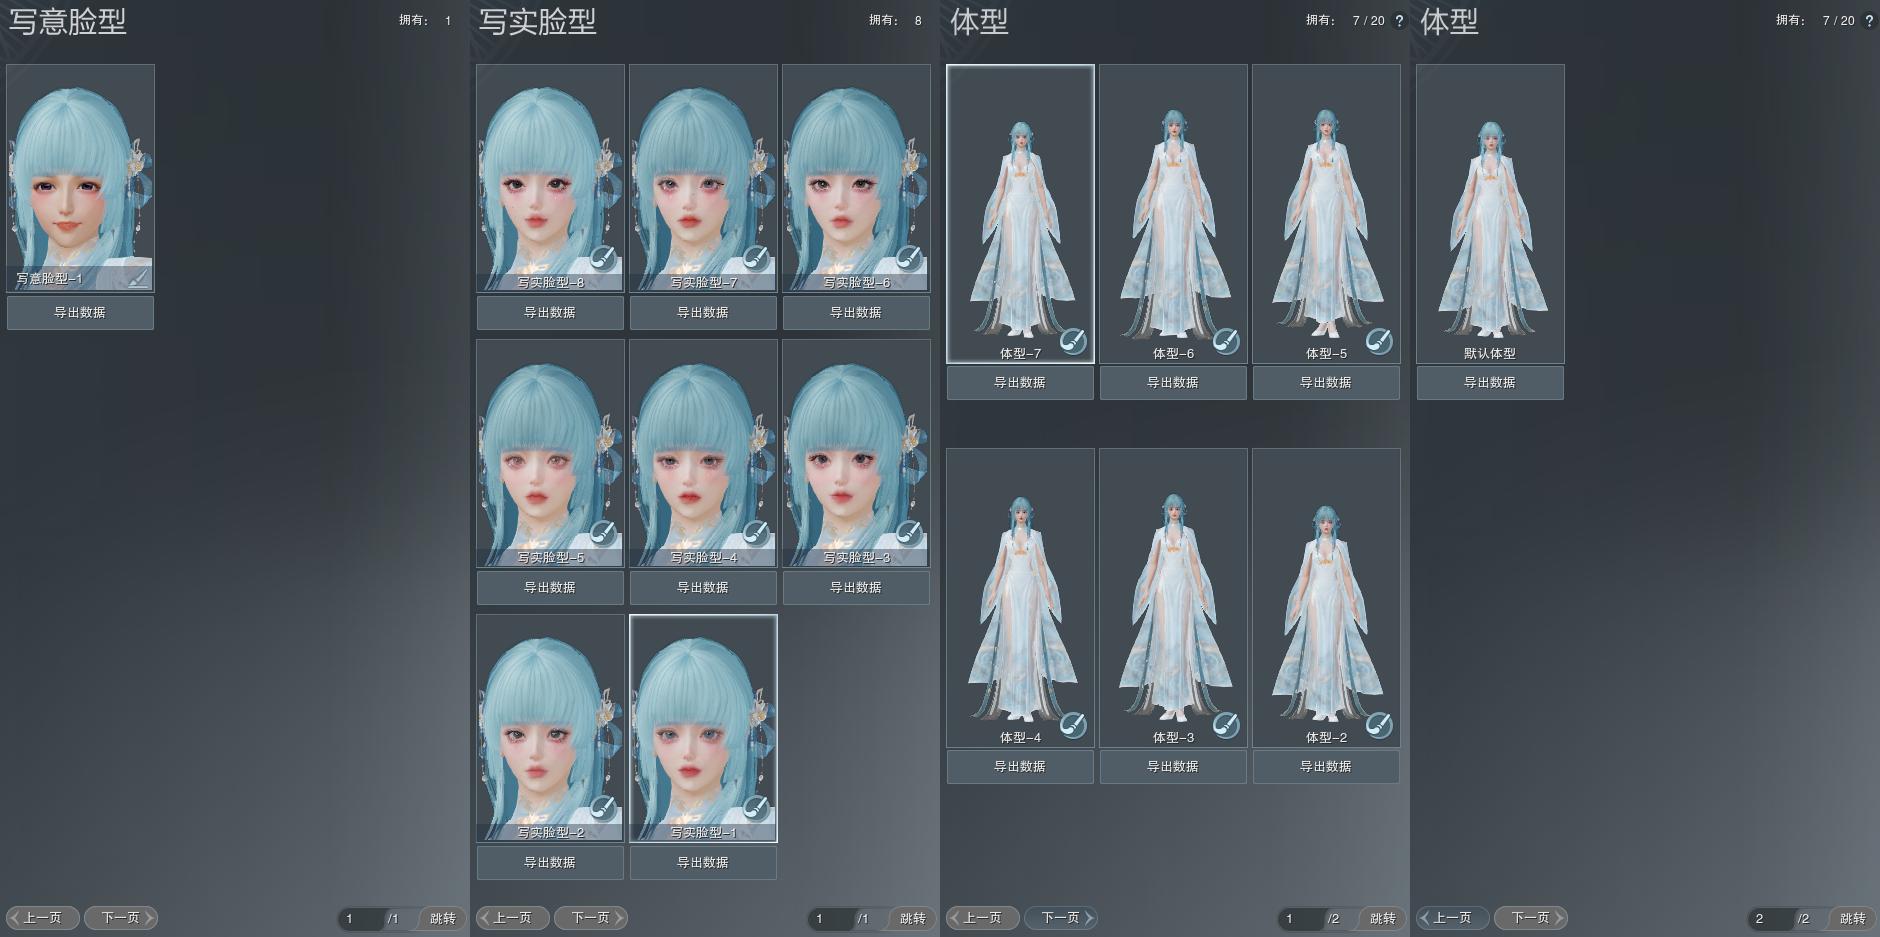The width and height of the screenshot is (1880, 937).
Task: Select the 默认体型 body thumbnail
Action: 1490,210
